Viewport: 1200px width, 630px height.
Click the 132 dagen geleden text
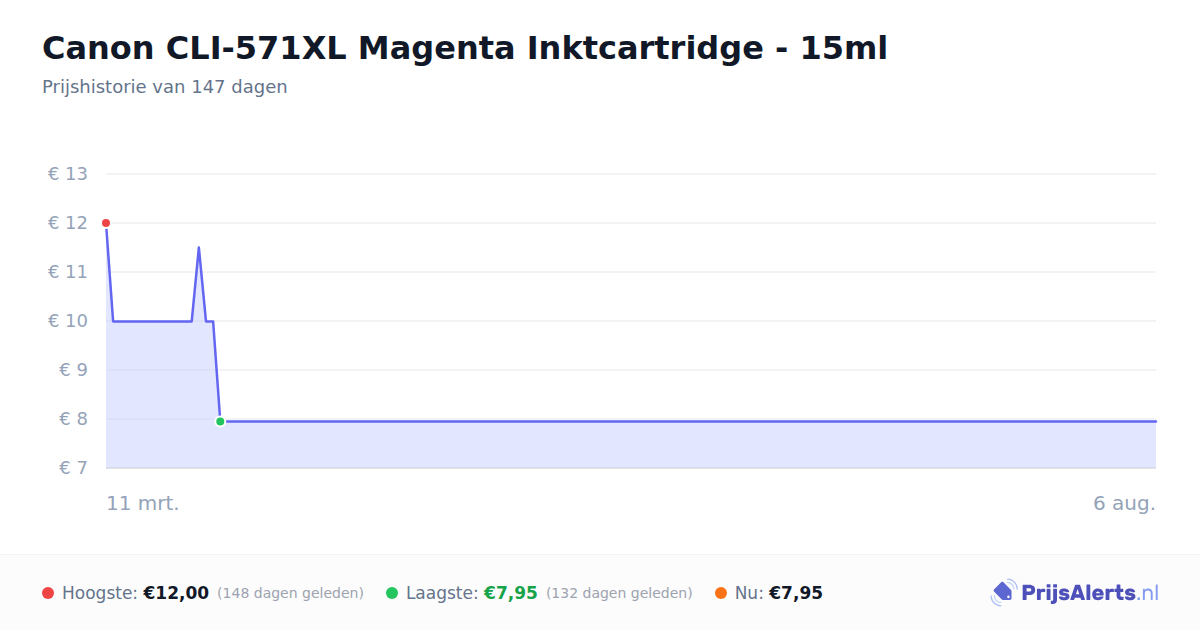click(619, 593)
